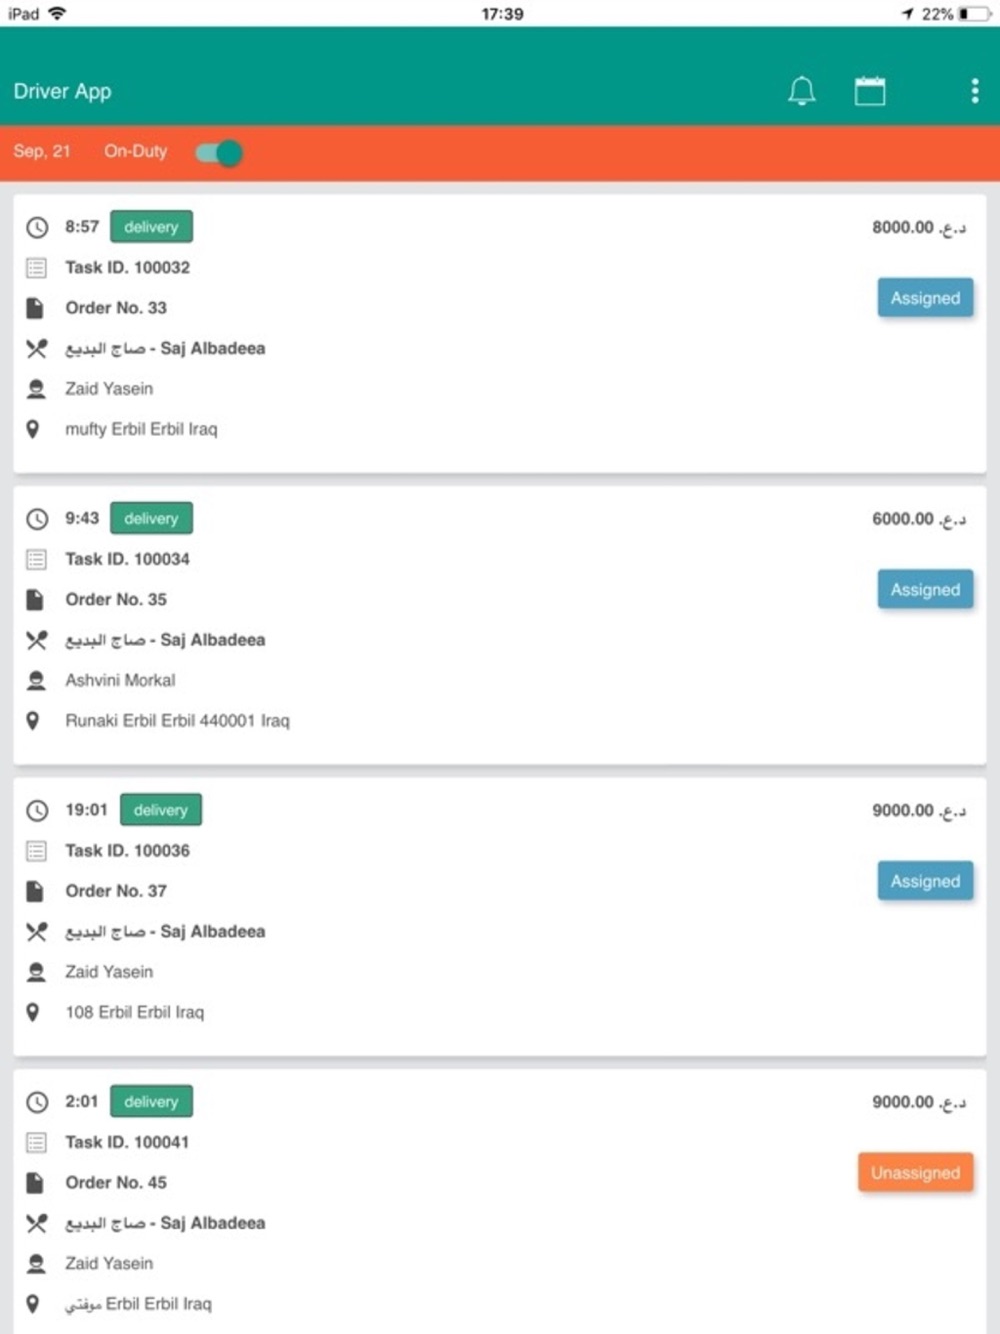The image size is (1000, 1334).
Task: Open notifications bell icon
Action: pyautogui.click(x=802, y=91)
